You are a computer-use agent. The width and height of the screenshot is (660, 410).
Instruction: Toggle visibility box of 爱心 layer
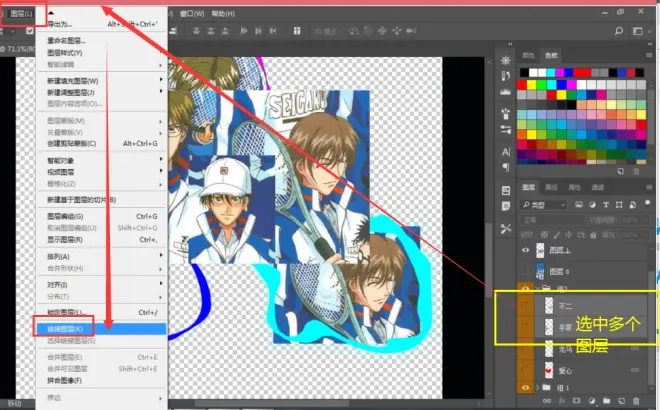[x=525, y=370]
